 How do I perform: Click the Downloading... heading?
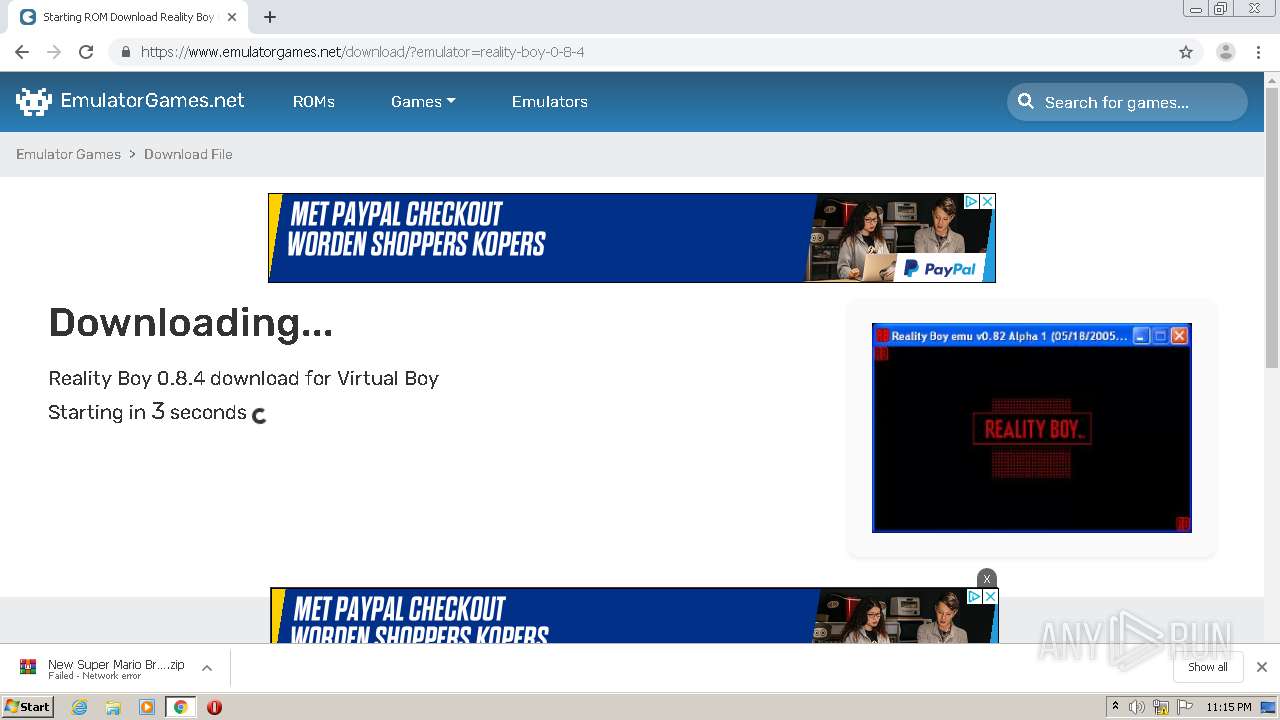pos(190,323)
